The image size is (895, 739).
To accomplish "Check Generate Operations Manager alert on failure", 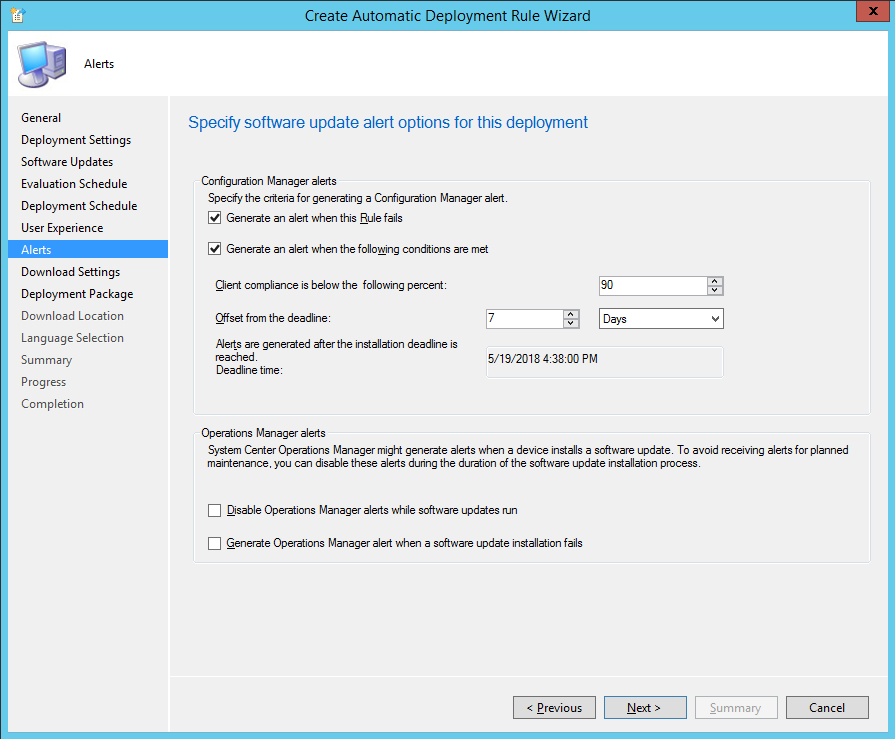I will coord(215,544).
